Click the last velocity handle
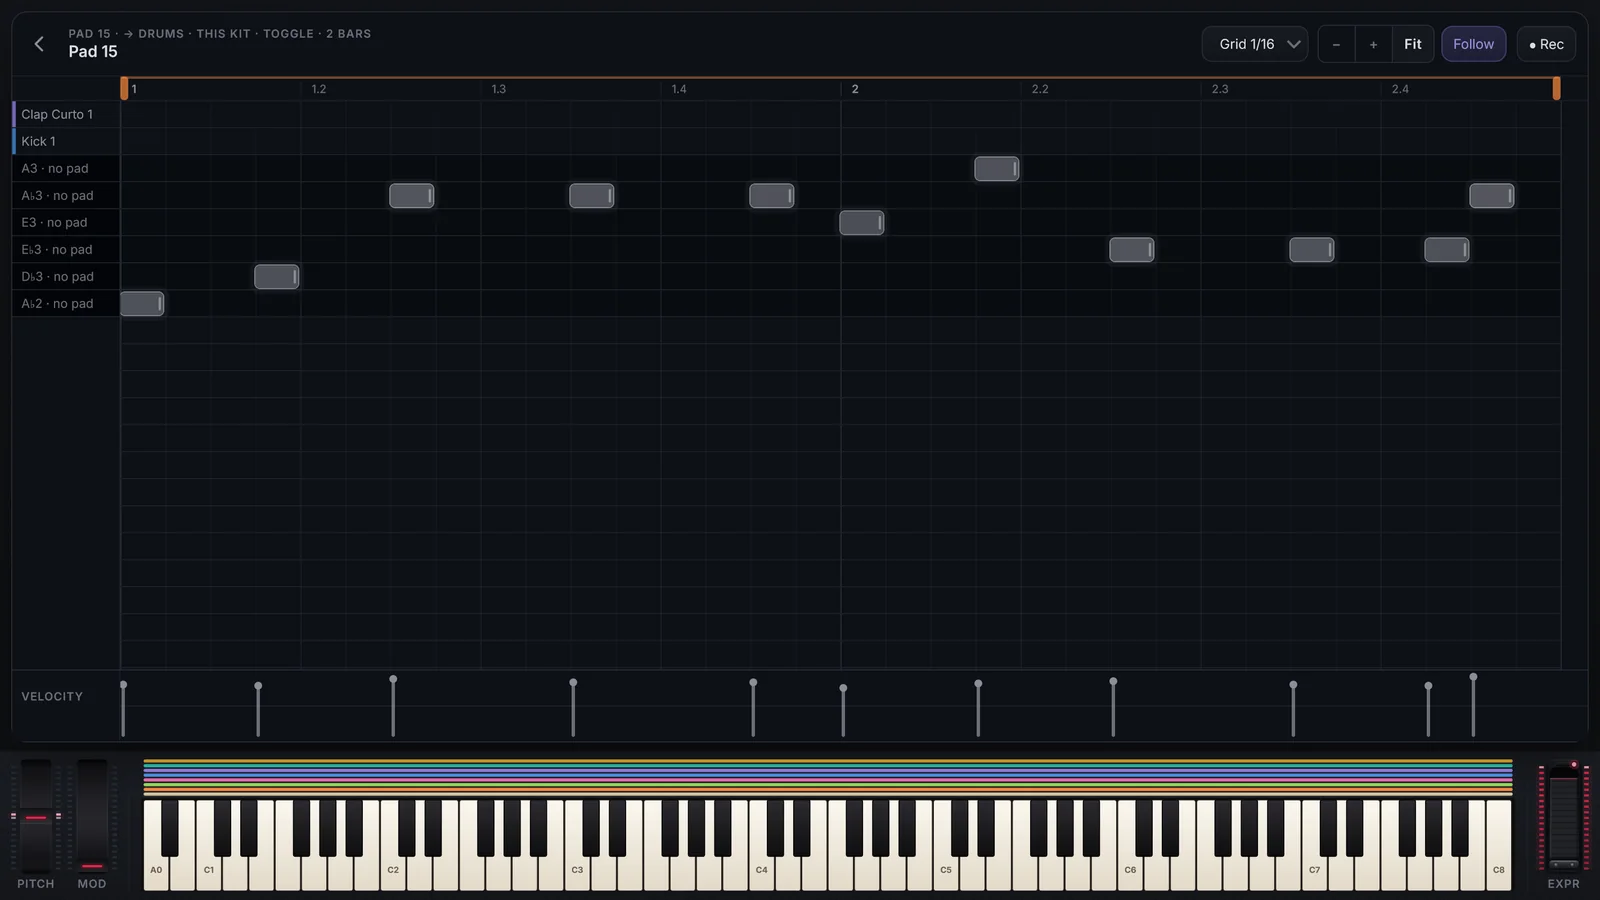The width and height of the screenshot is (1600, 900). point(1473,677)
